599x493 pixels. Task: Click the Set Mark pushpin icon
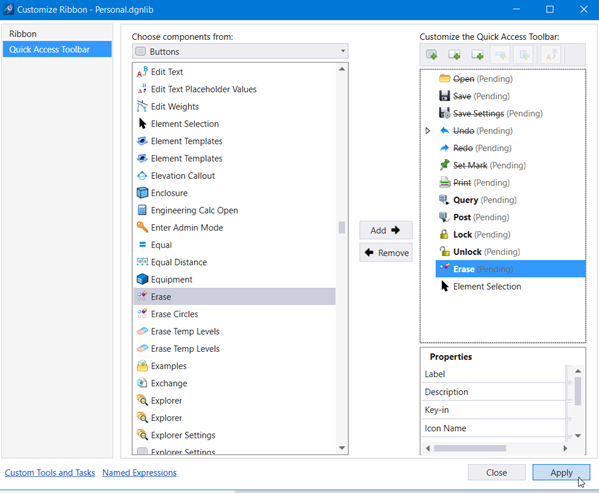(x=444, y=165)
